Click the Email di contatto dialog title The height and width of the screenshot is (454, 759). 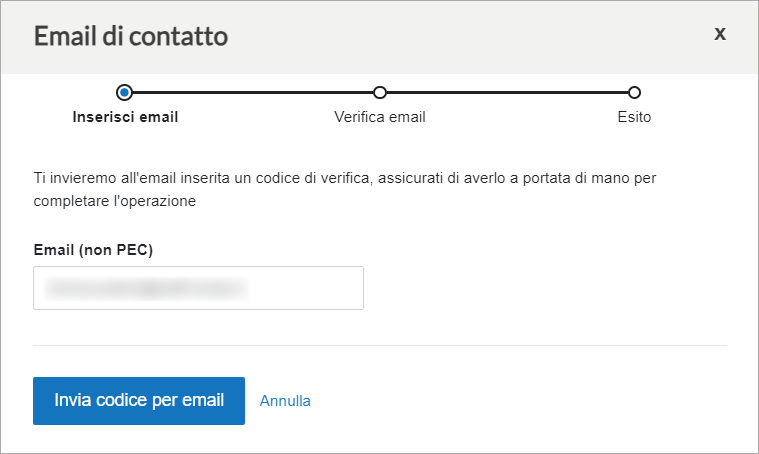pos(131,36)
